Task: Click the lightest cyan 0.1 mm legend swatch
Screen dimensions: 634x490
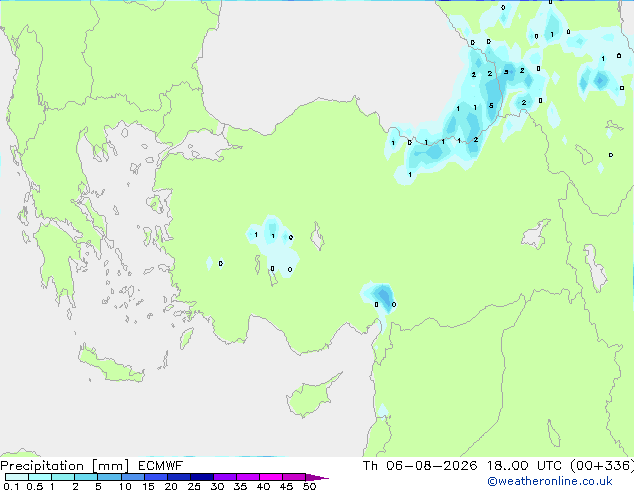Action: click(17, 477)
